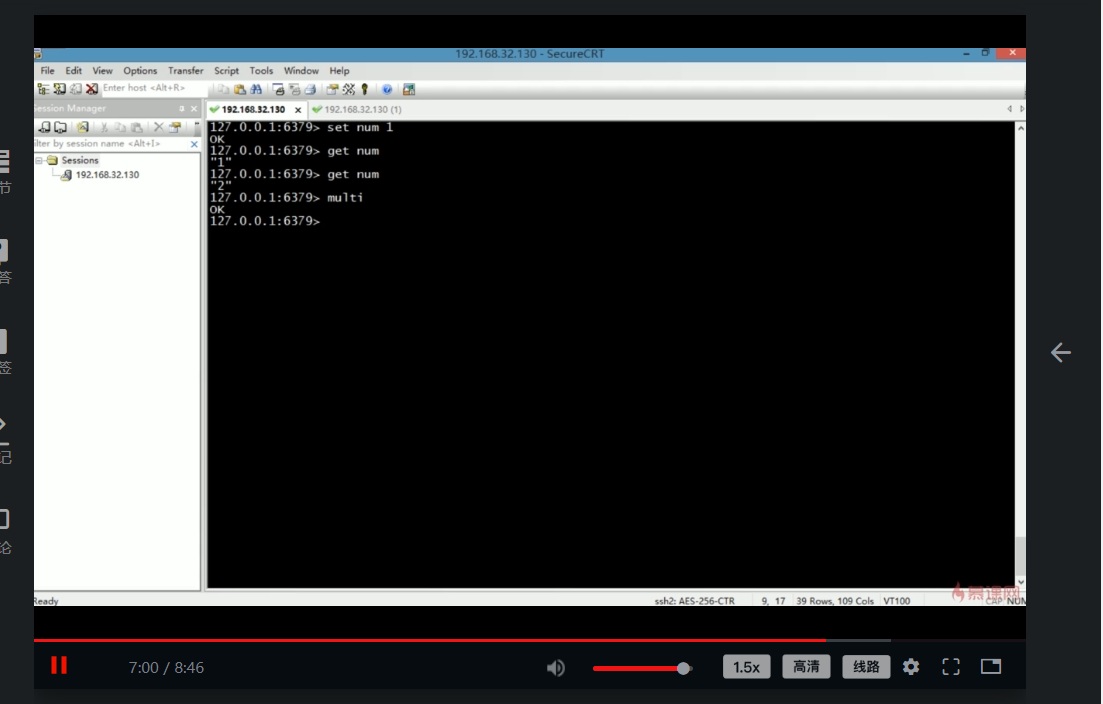The height and width of the screenshot is (704, 1103).
Task: Click the Quick Connect lightning icon
Action: coord(60,89)
